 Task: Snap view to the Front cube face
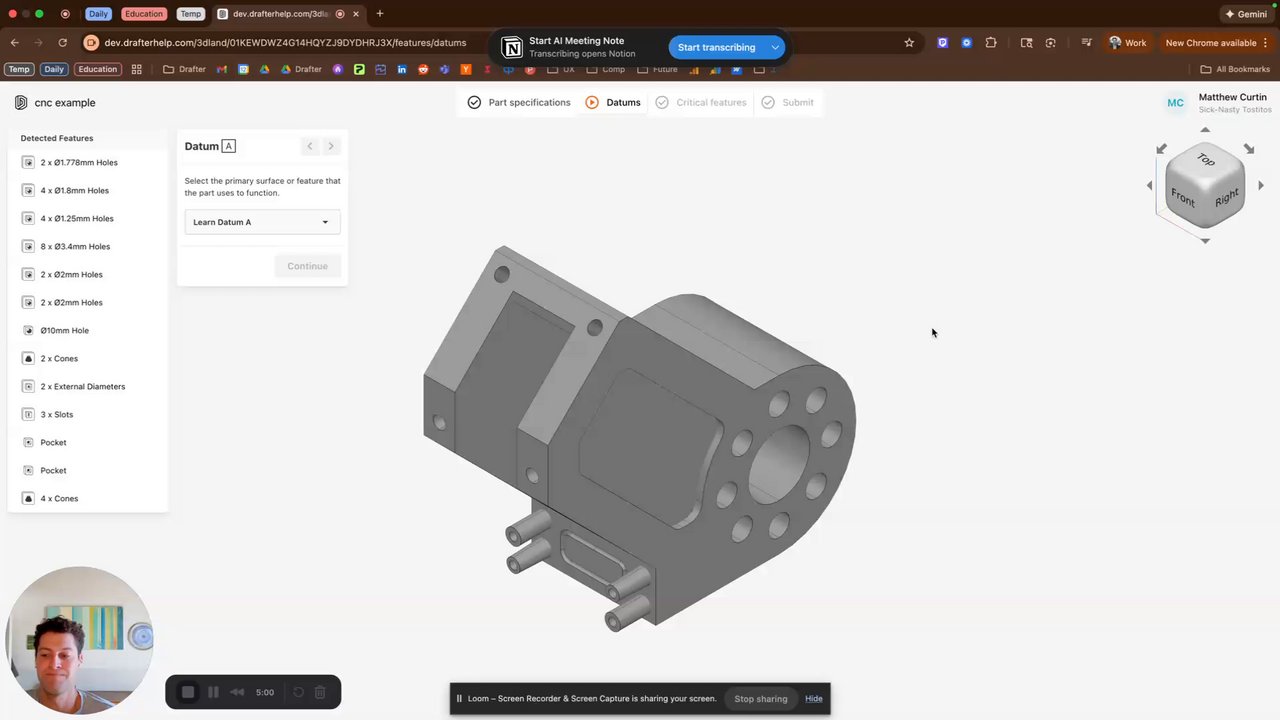1183,198
